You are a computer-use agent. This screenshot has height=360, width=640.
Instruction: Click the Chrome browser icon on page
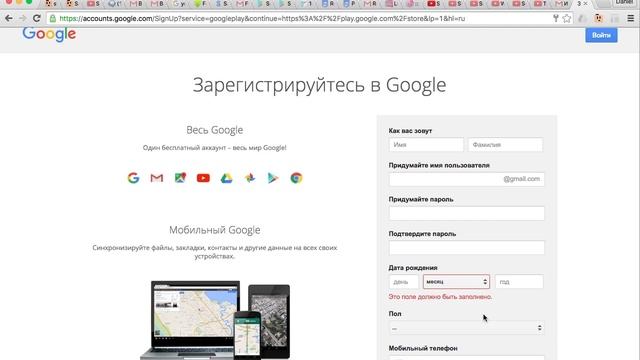pos(296,178)
